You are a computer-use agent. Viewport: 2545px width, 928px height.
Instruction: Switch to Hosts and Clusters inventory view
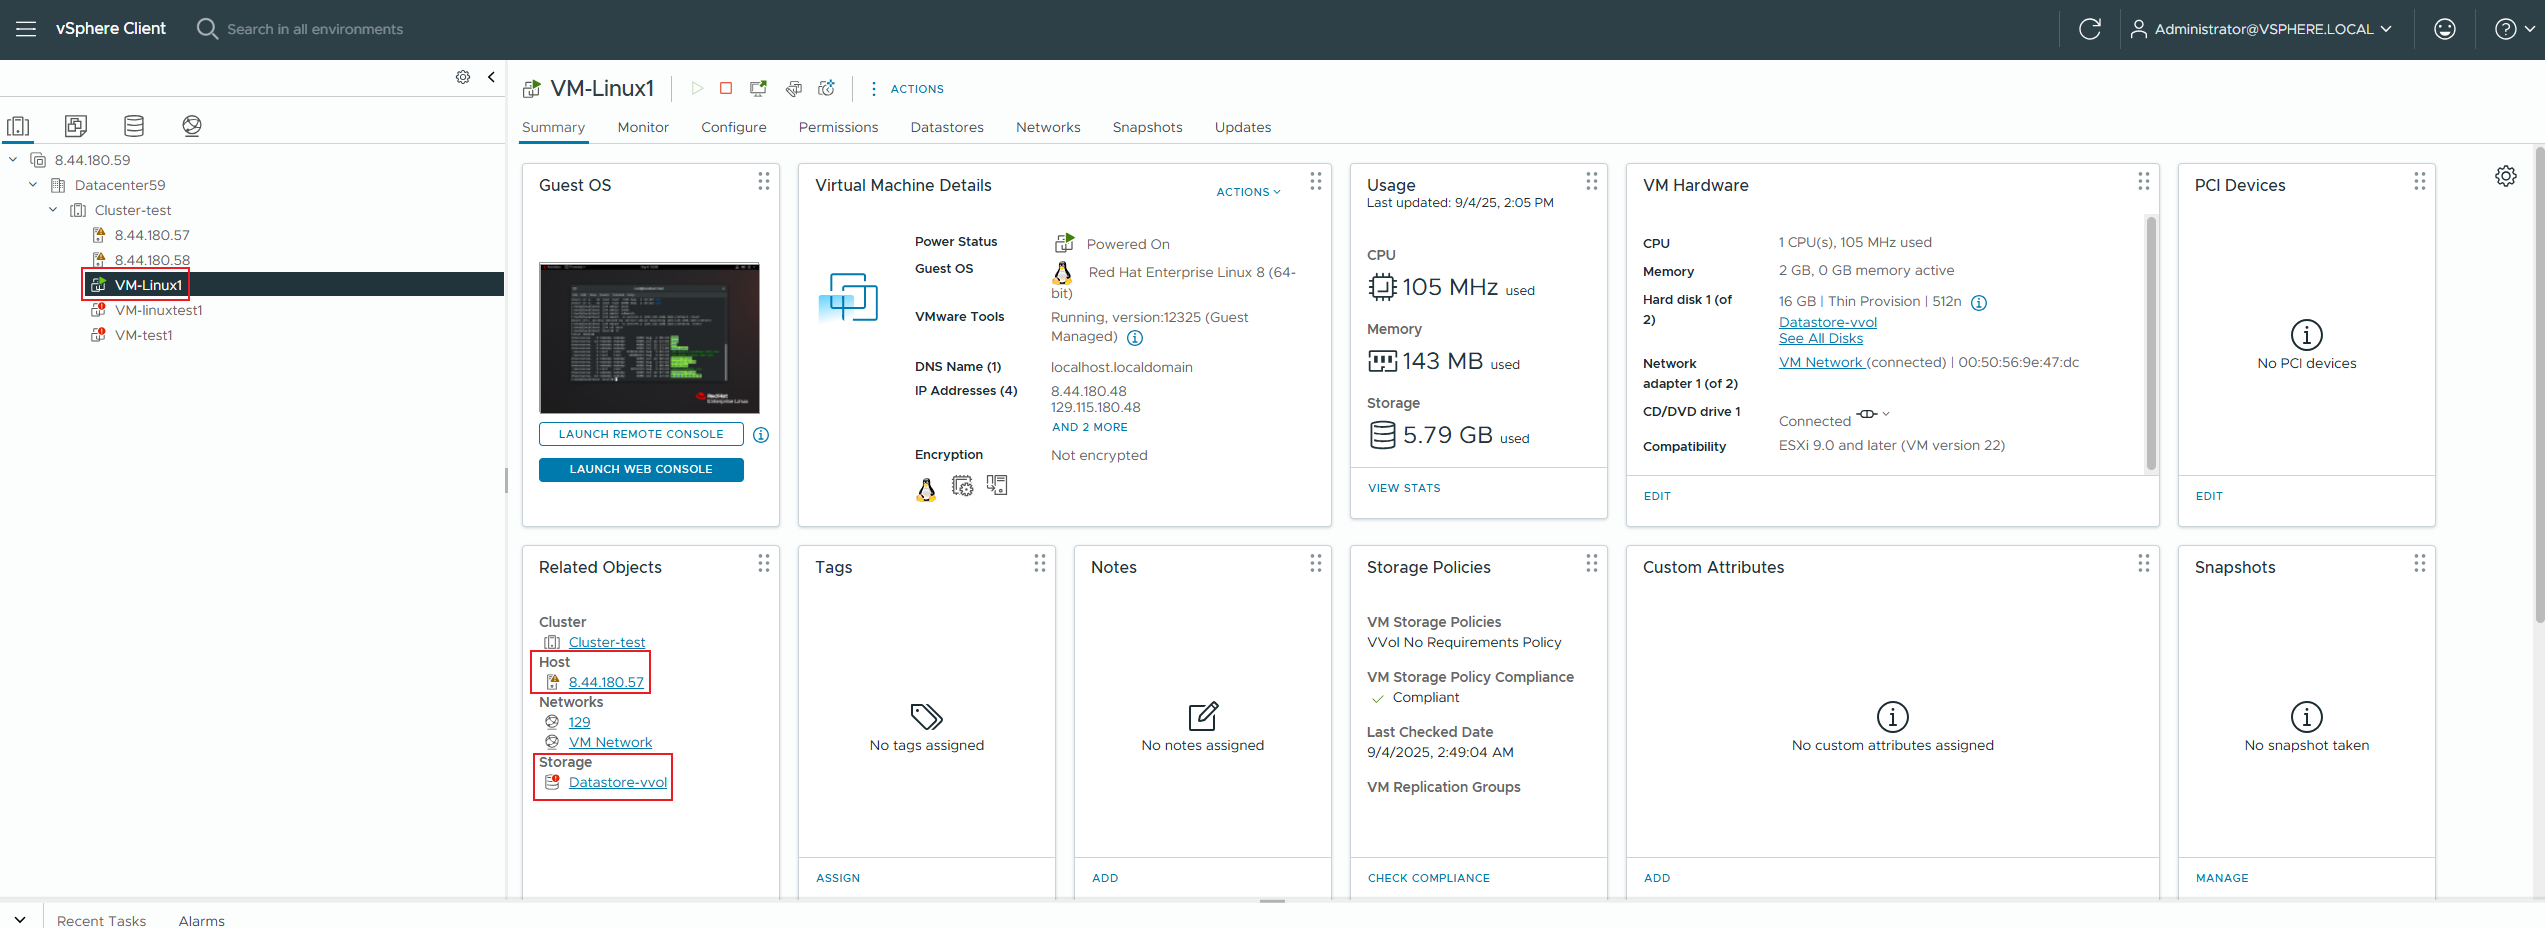(18, 126)
